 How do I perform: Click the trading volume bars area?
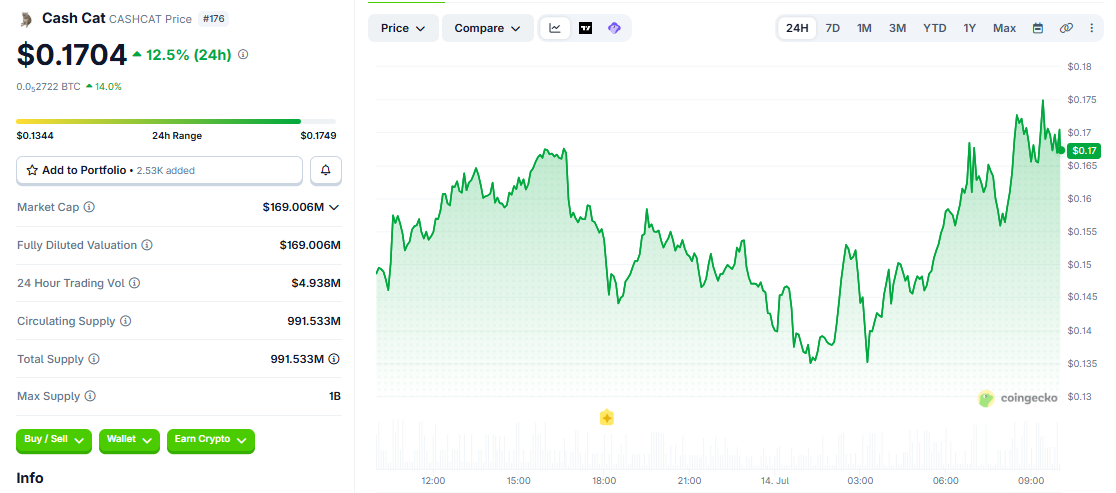(717, 445)
